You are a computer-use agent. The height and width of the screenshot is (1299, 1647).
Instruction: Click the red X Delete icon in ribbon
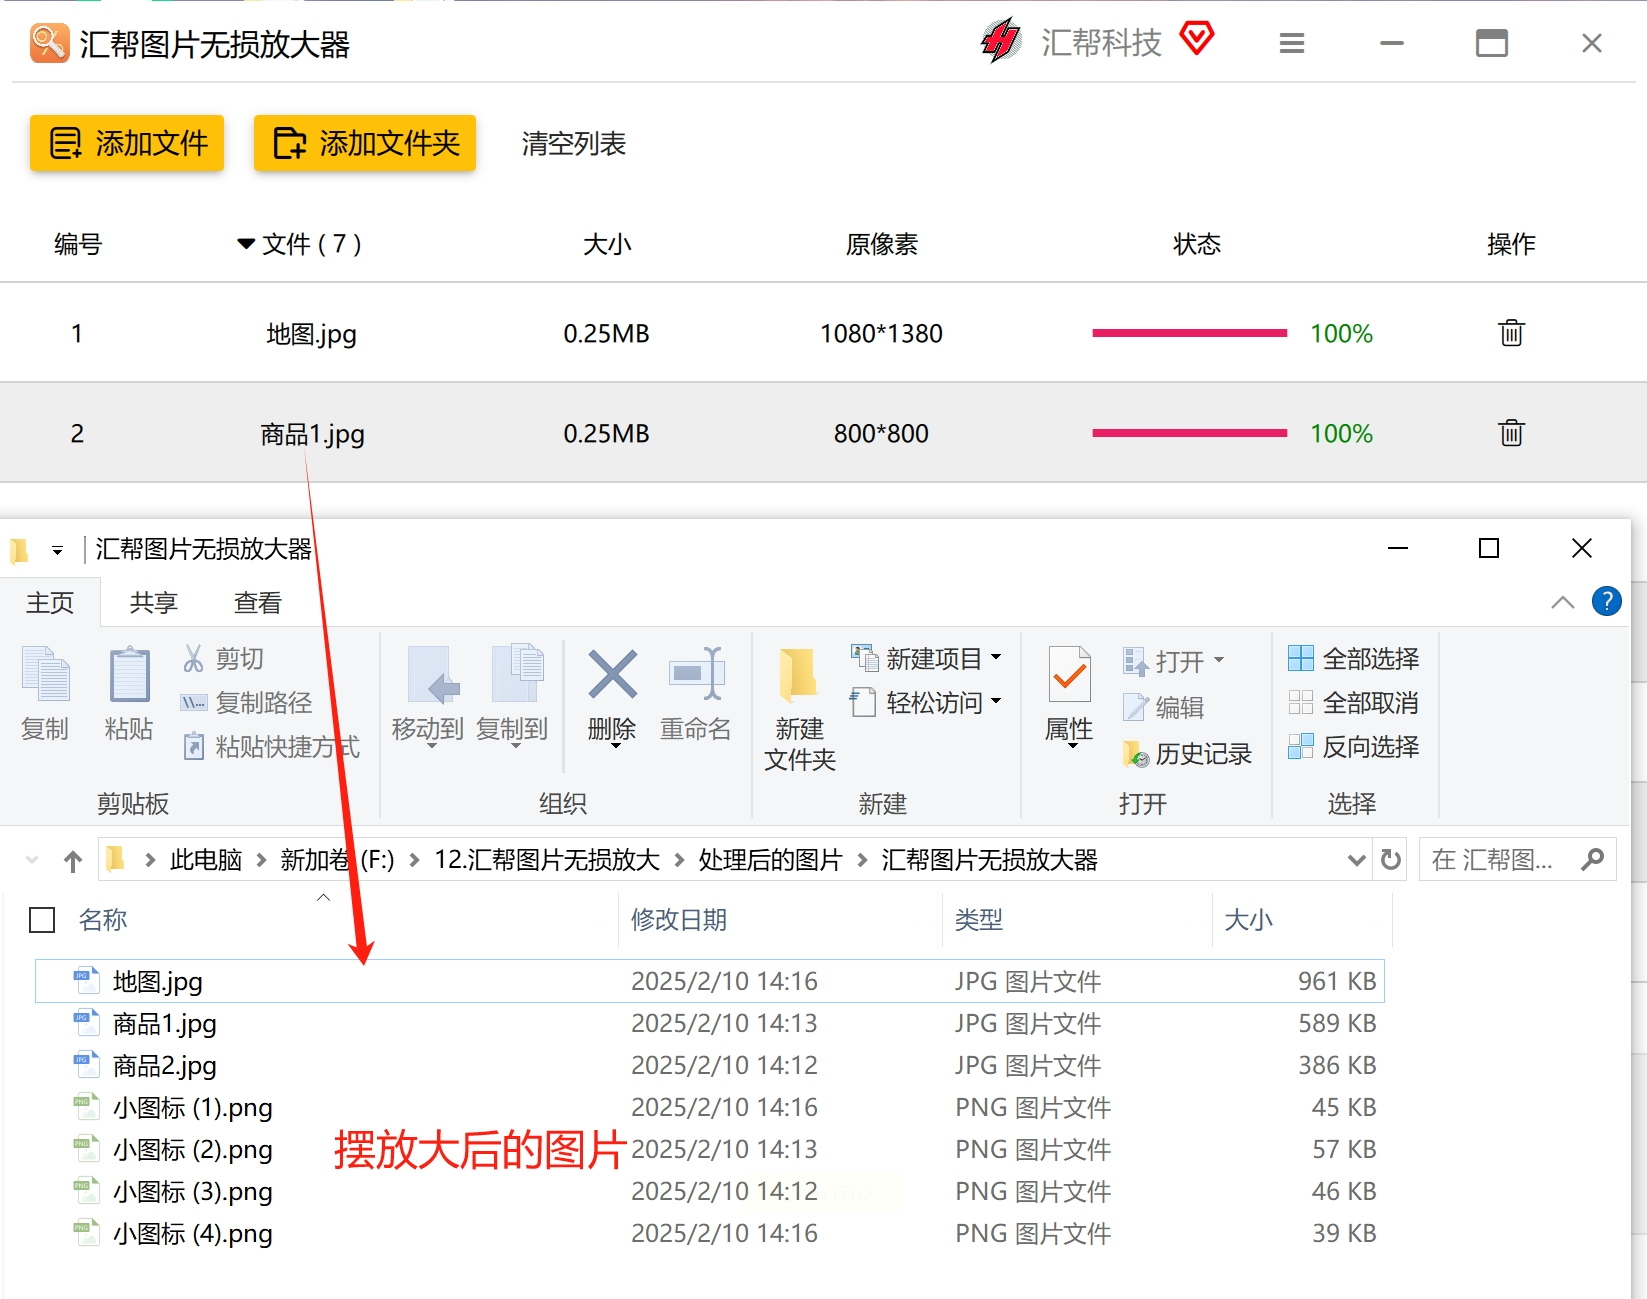tap(612, 675)
